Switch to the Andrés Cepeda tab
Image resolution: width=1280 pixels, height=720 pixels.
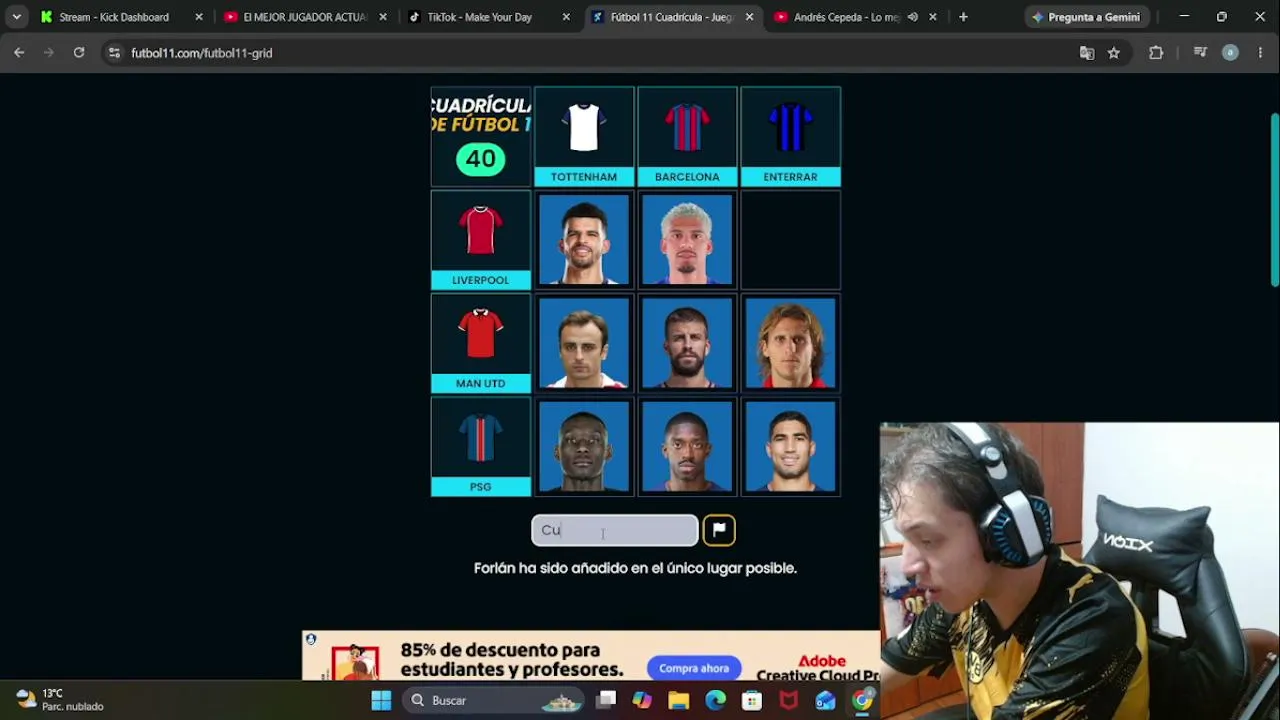pyautogui.click(x=856, y=17)
